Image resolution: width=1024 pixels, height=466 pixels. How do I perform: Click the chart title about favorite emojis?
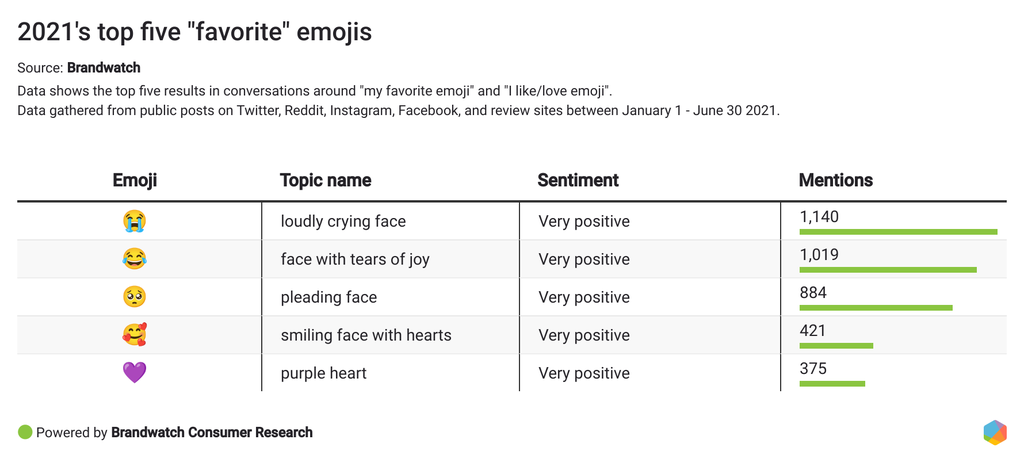(195, 32)
